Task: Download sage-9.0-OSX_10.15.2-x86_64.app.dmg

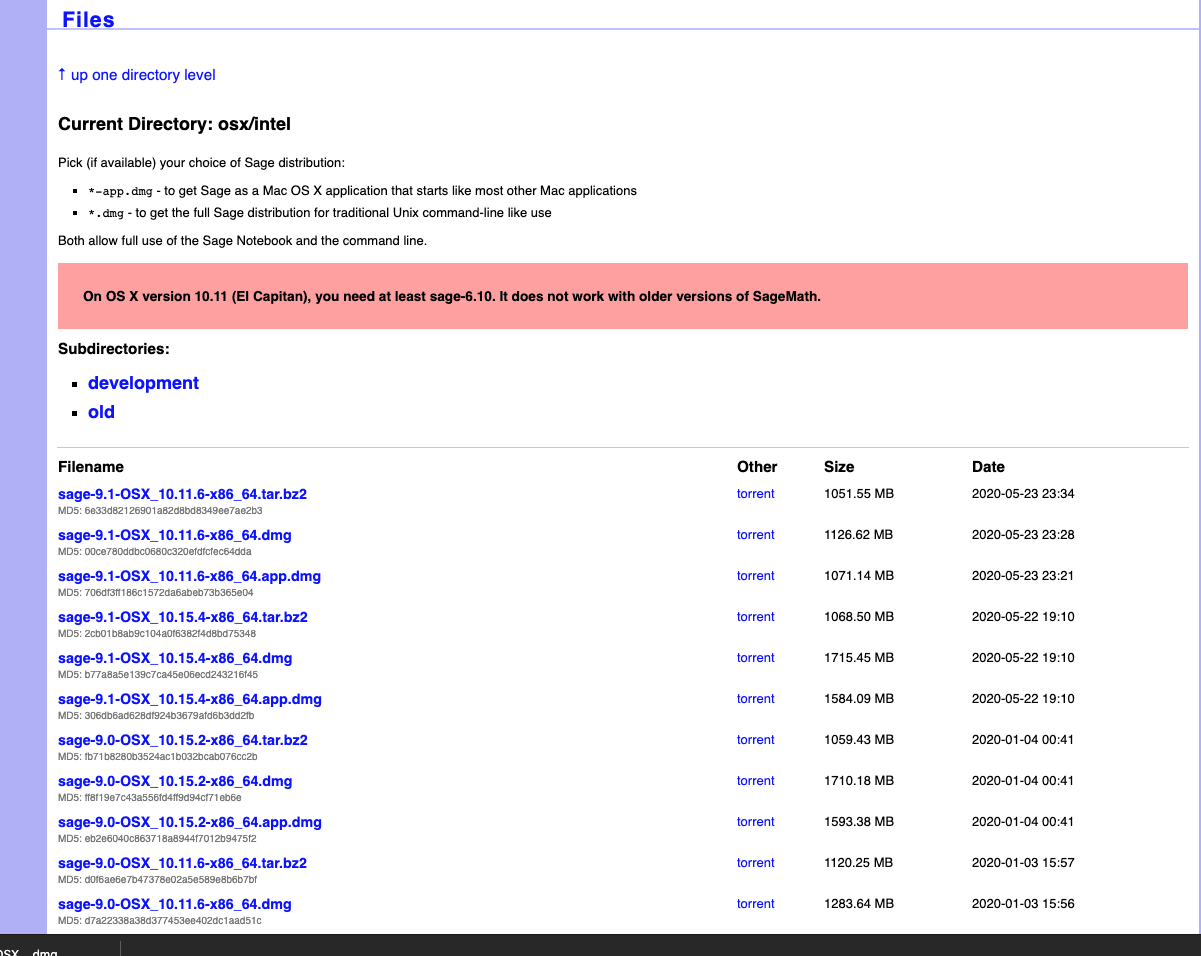Action: tap(189, 822)
